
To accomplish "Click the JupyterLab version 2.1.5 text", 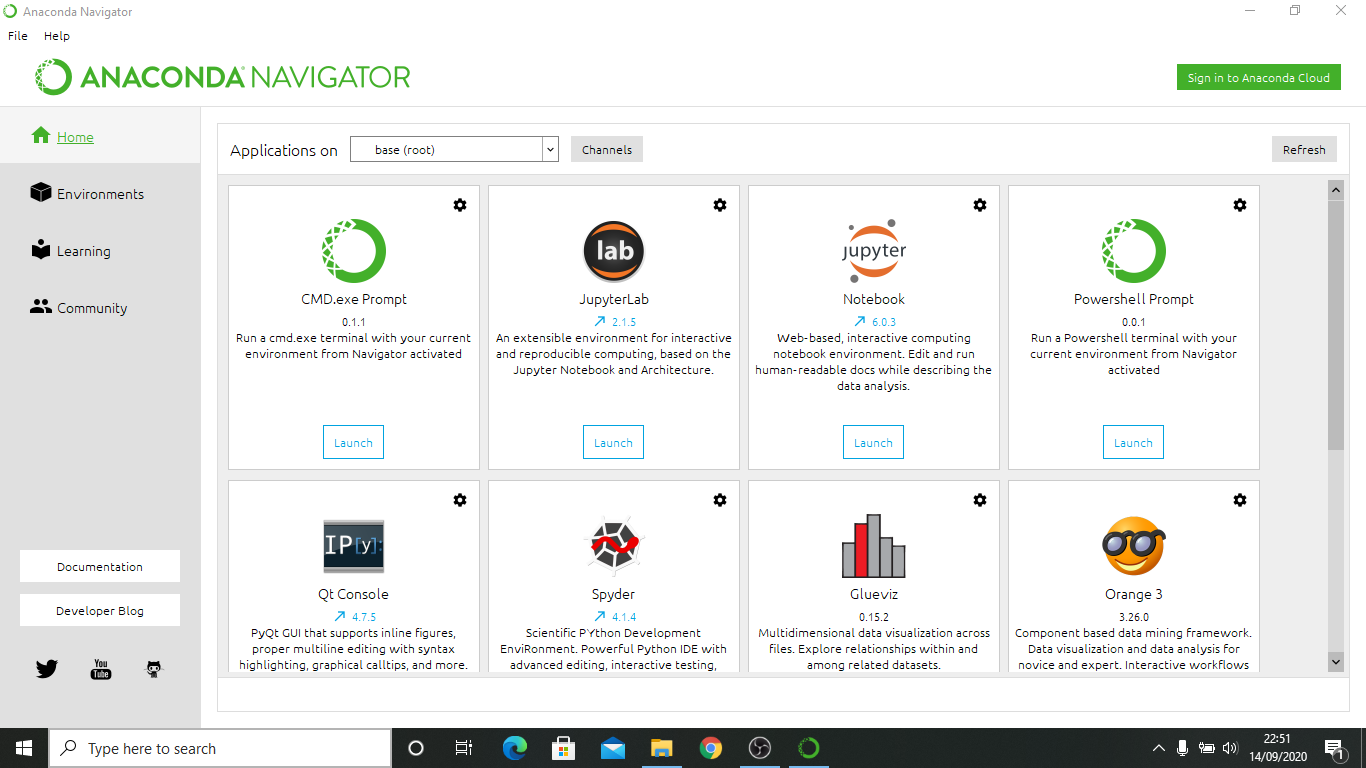I will [624, 322].
